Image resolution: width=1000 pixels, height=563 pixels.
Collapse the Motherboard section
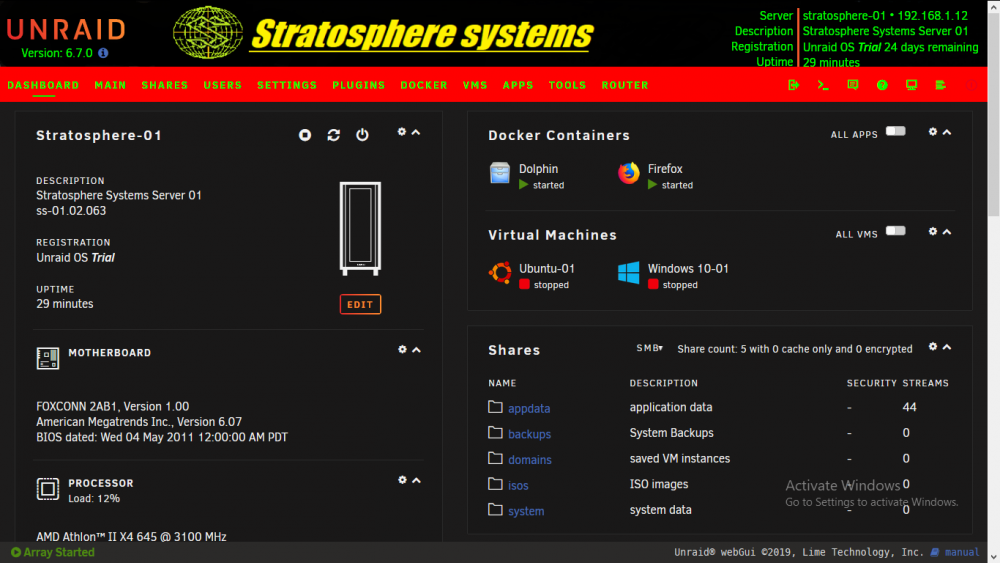[x=416, y=349]
